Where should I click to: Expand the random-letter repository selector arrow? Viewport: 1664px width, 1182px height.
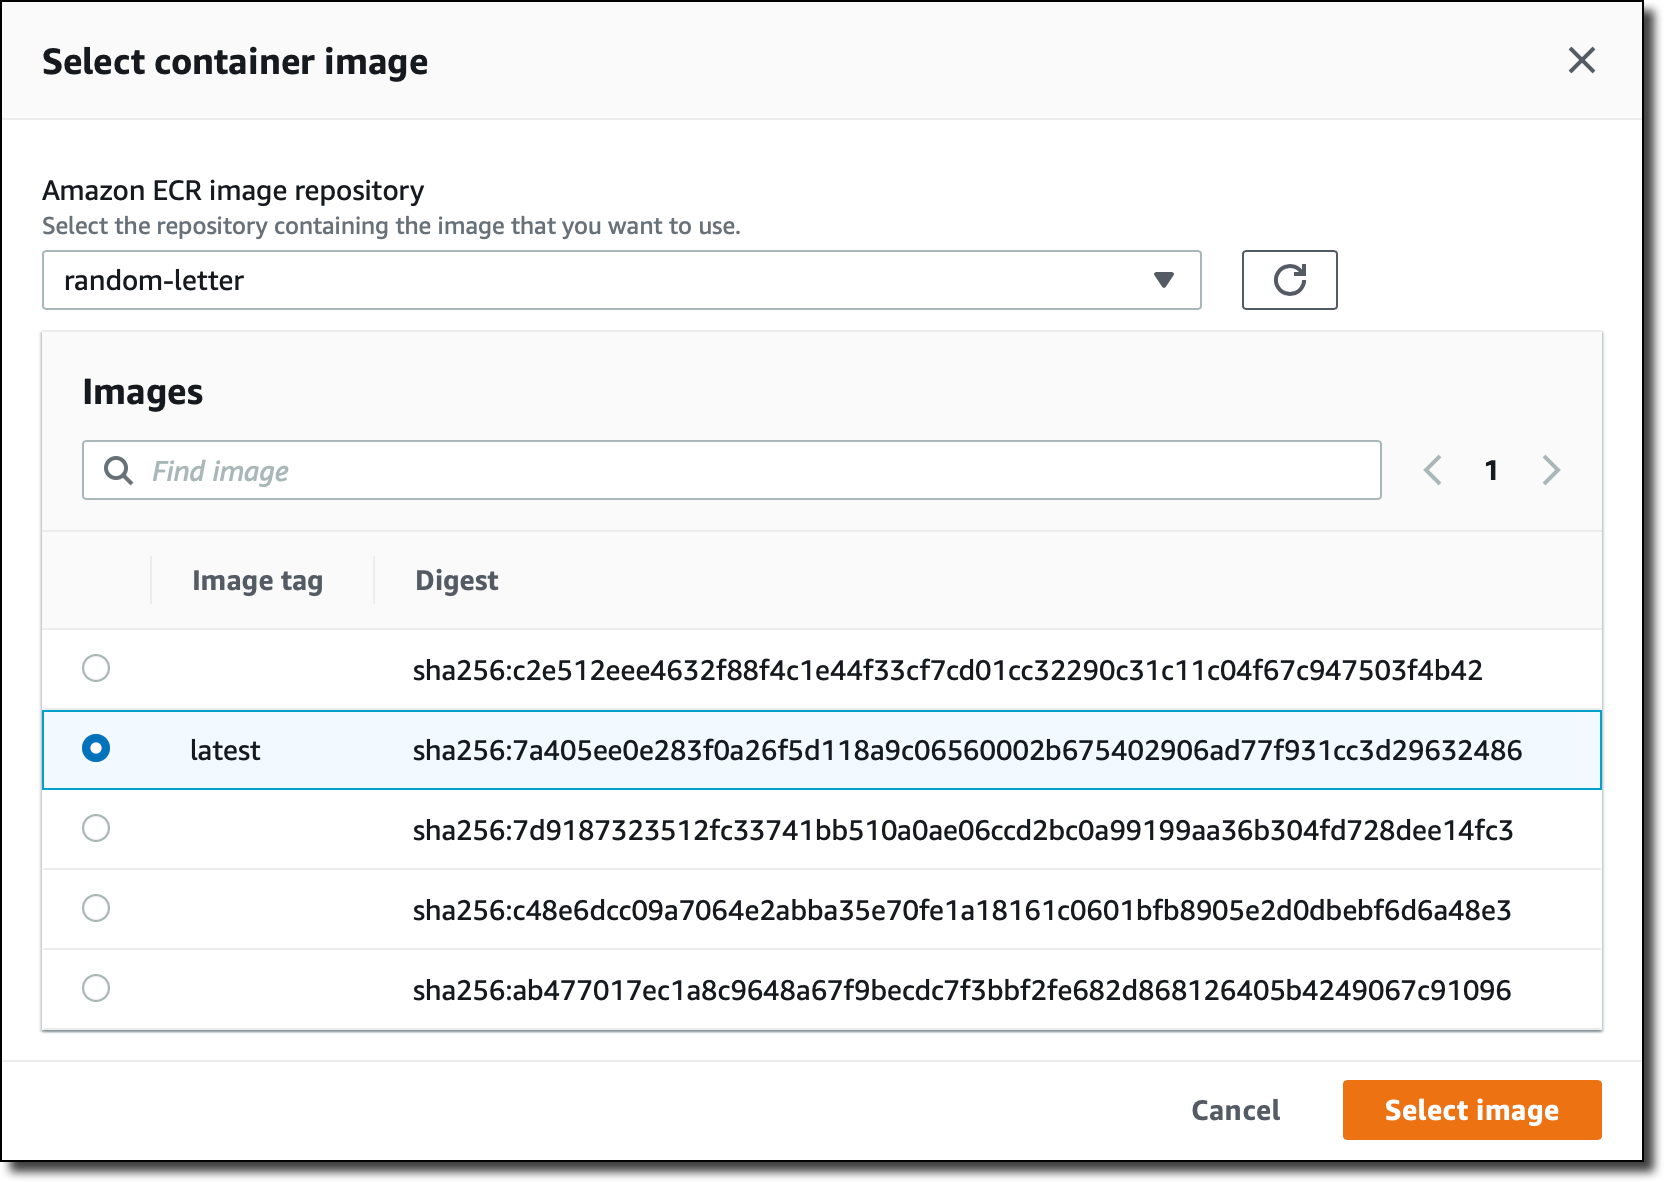tap(1163, 280)
